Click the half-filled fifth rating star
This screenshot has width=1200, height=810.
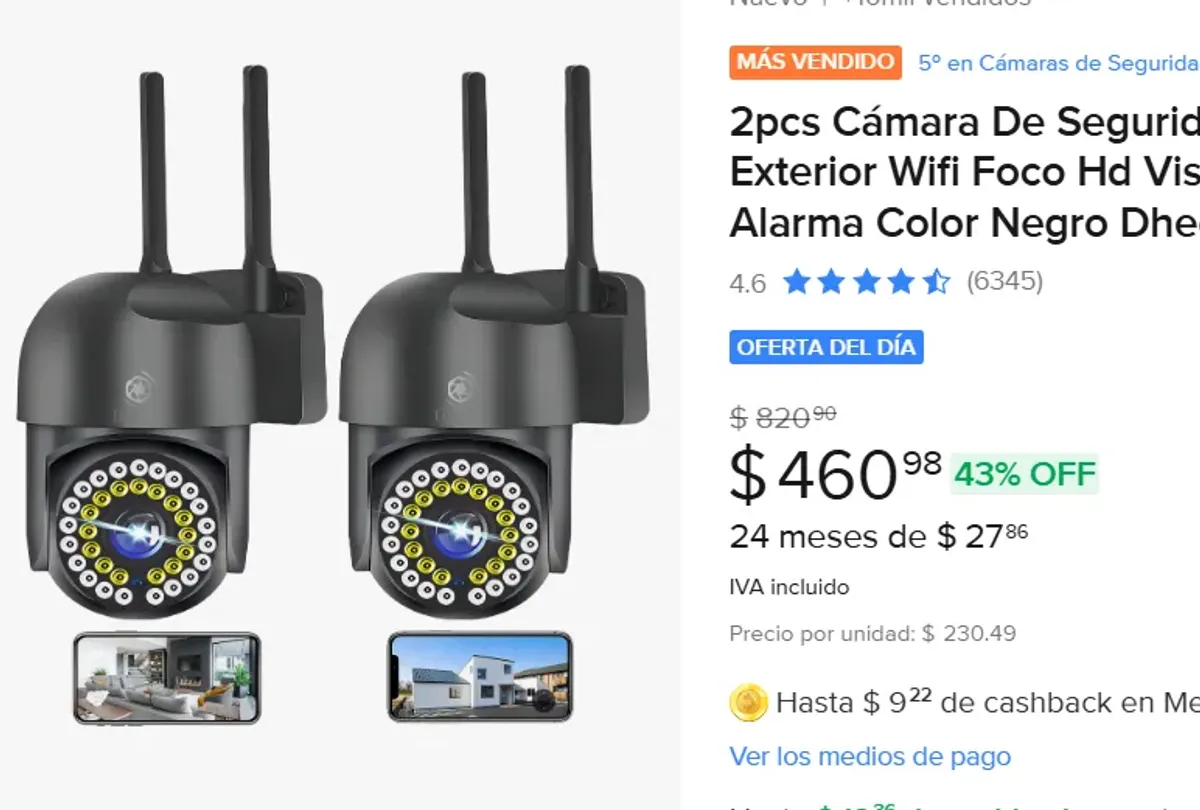coord(938,281)
